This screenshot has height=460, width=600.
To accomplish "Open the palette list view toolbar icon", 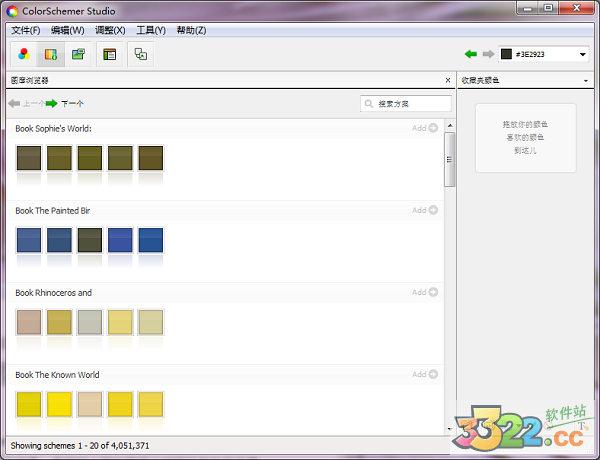I will (x=109, y=54).
